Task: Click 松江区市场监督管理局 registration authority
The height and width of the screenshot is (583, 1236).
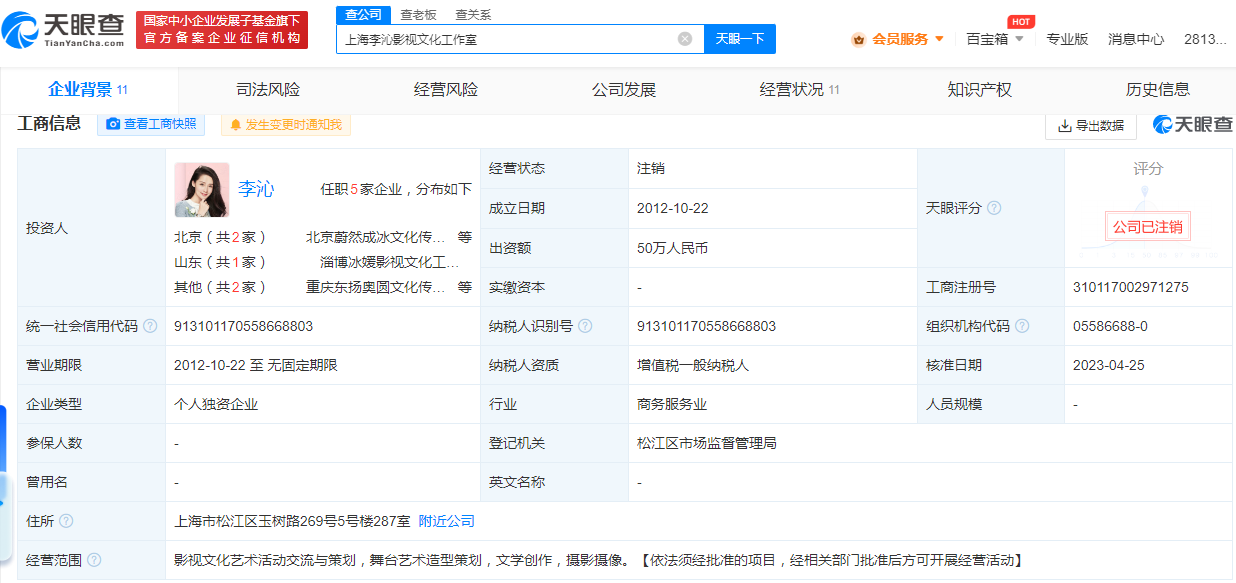Action: click(x=707, y=443)
